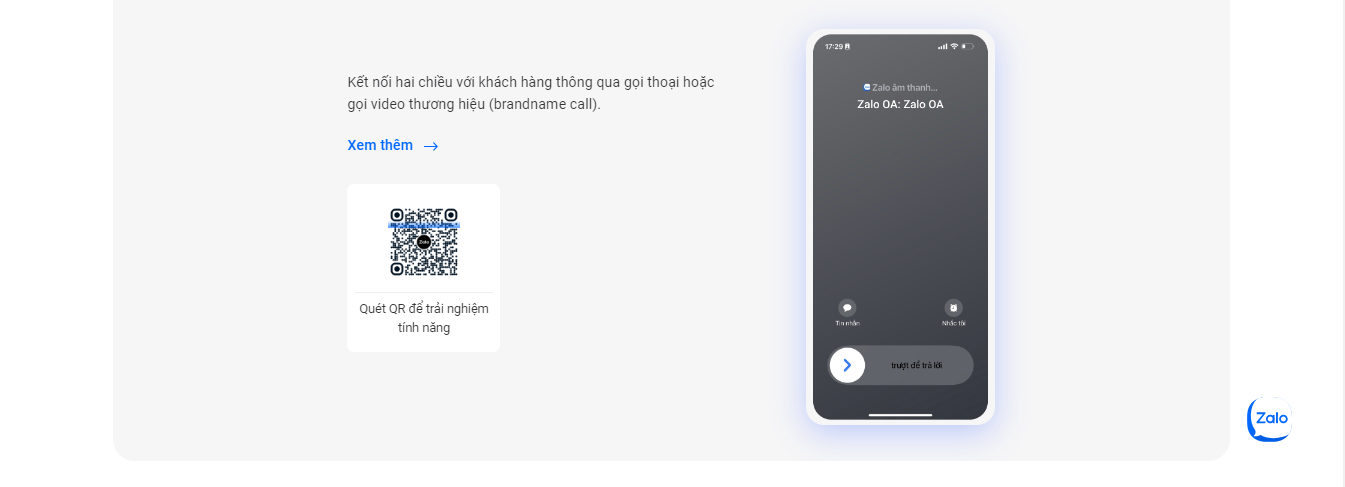Open the Xem thêm link
This screenshot has width=1345, height=487.
(380, 145)
